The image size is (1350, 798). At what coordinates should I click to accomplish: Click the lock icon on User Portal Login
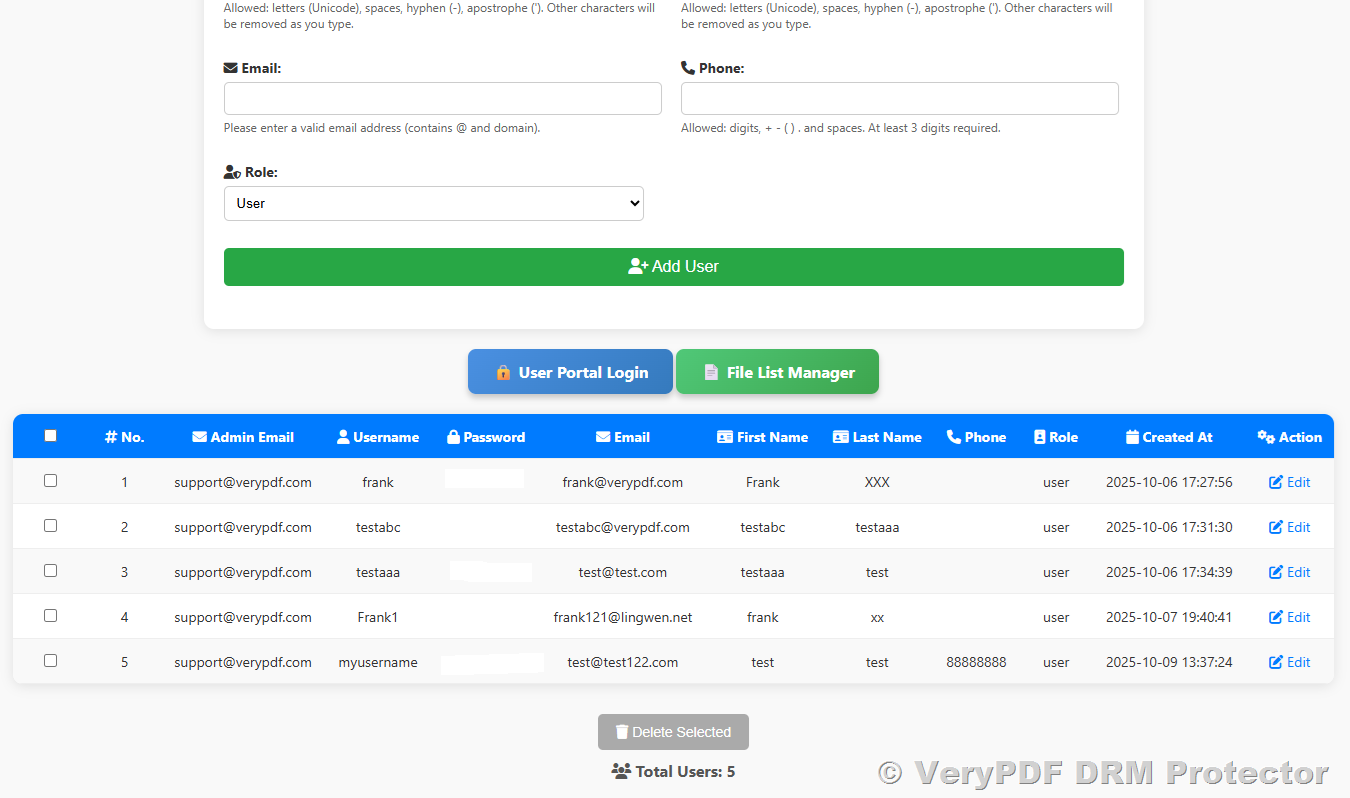point(503,372)
